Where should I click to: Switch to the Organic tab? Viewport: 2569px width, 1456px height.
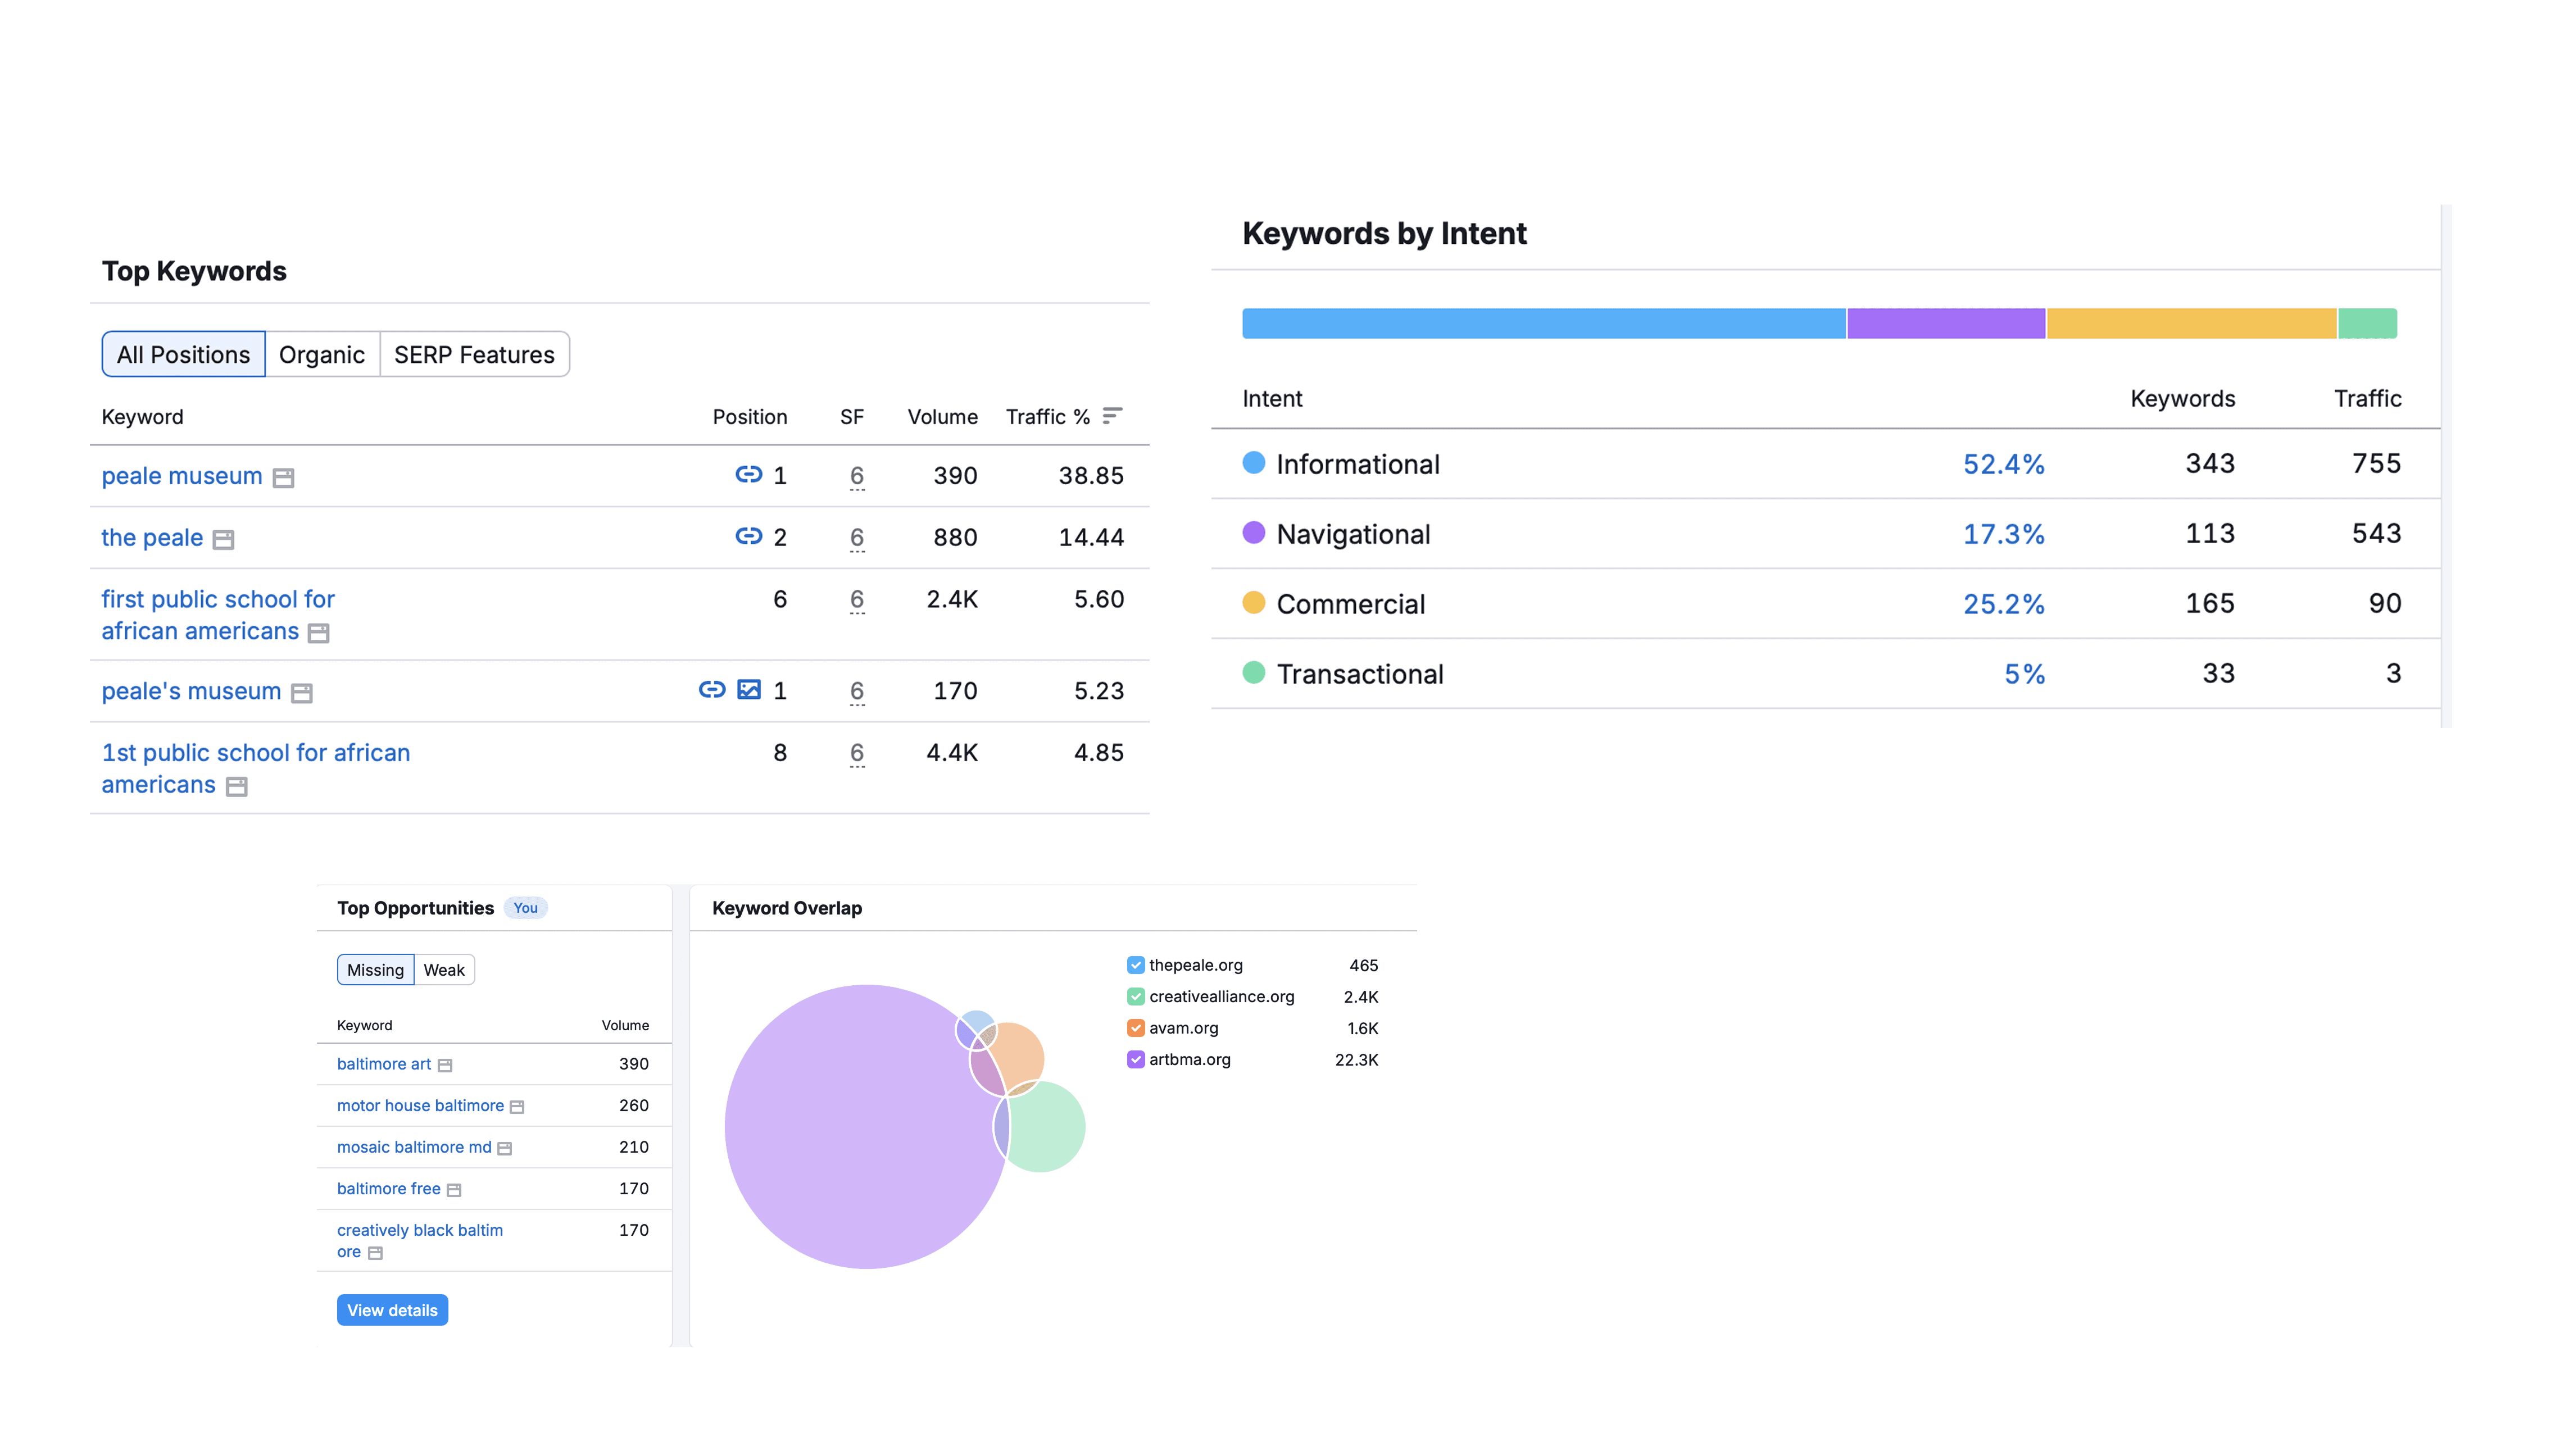point(321,355)
